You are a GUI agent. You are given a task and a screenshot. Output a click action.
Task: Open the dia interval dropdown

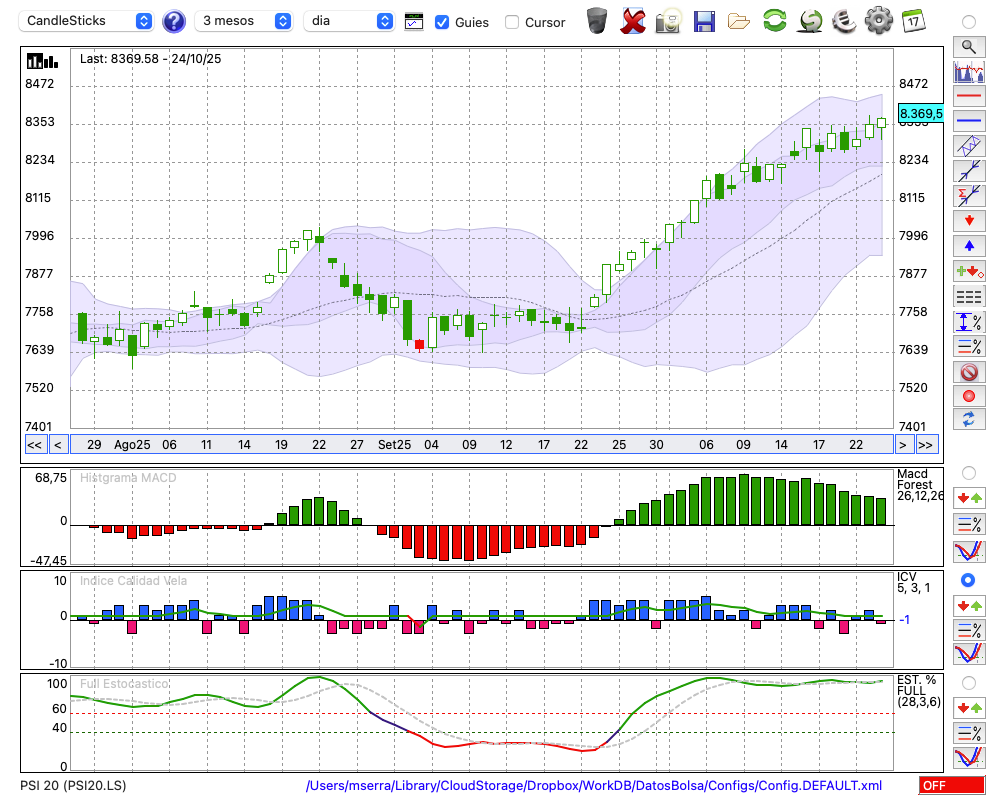pyautogui.click(x=350, y=21)
